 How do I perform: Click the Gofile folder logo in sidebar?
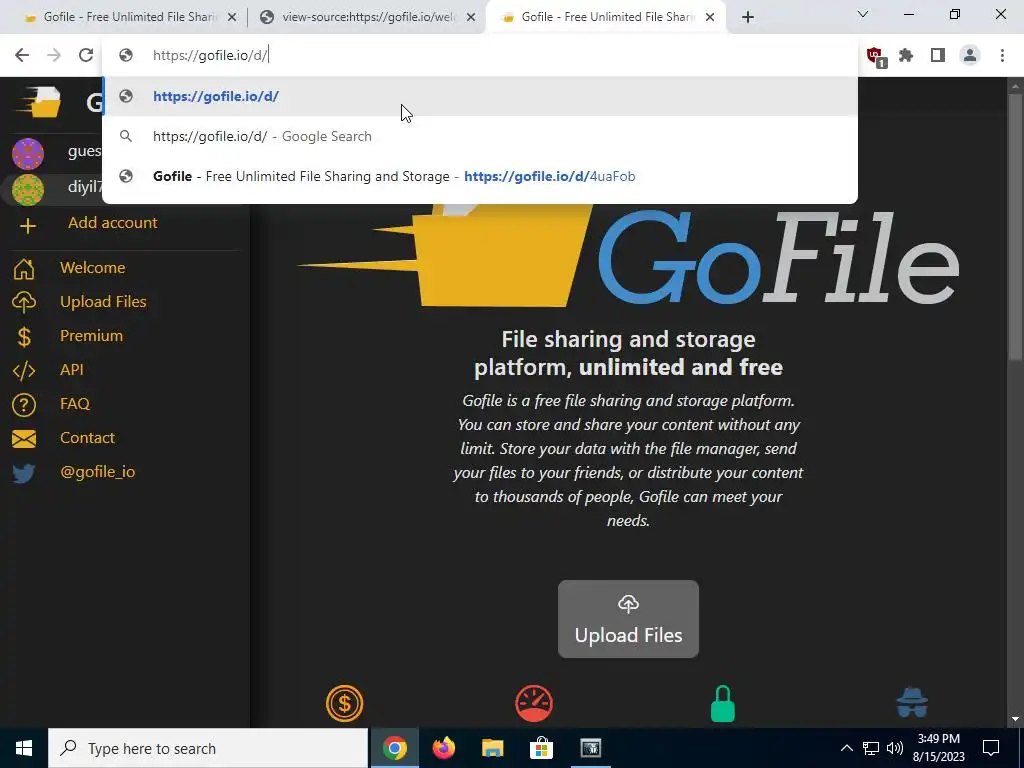pos(40,101)
